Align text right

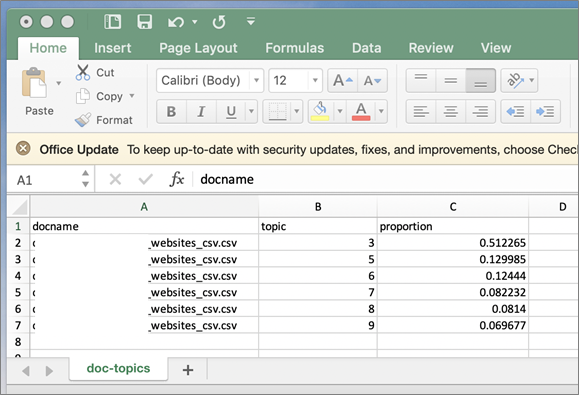(480, 111)
